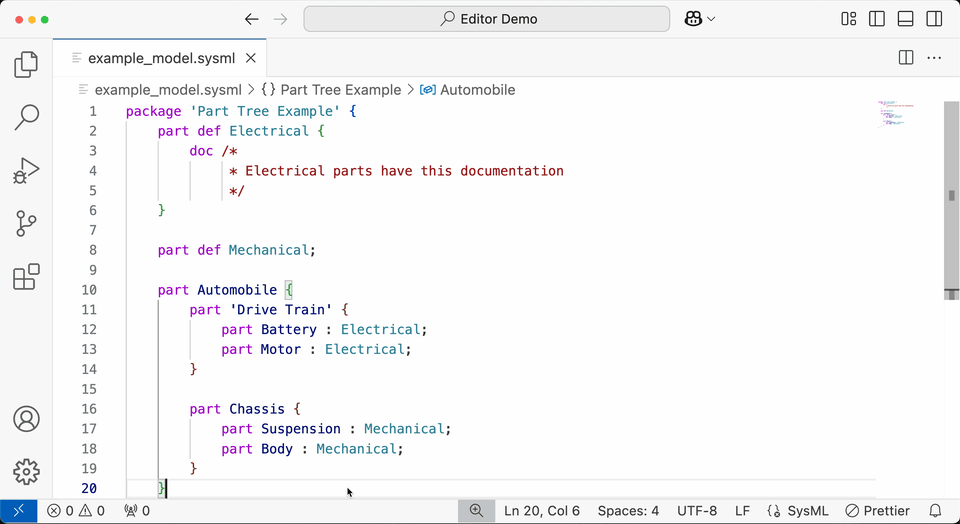Click the Prettier status bar button
Screen dimensions: 960x524
coord(877,511)
